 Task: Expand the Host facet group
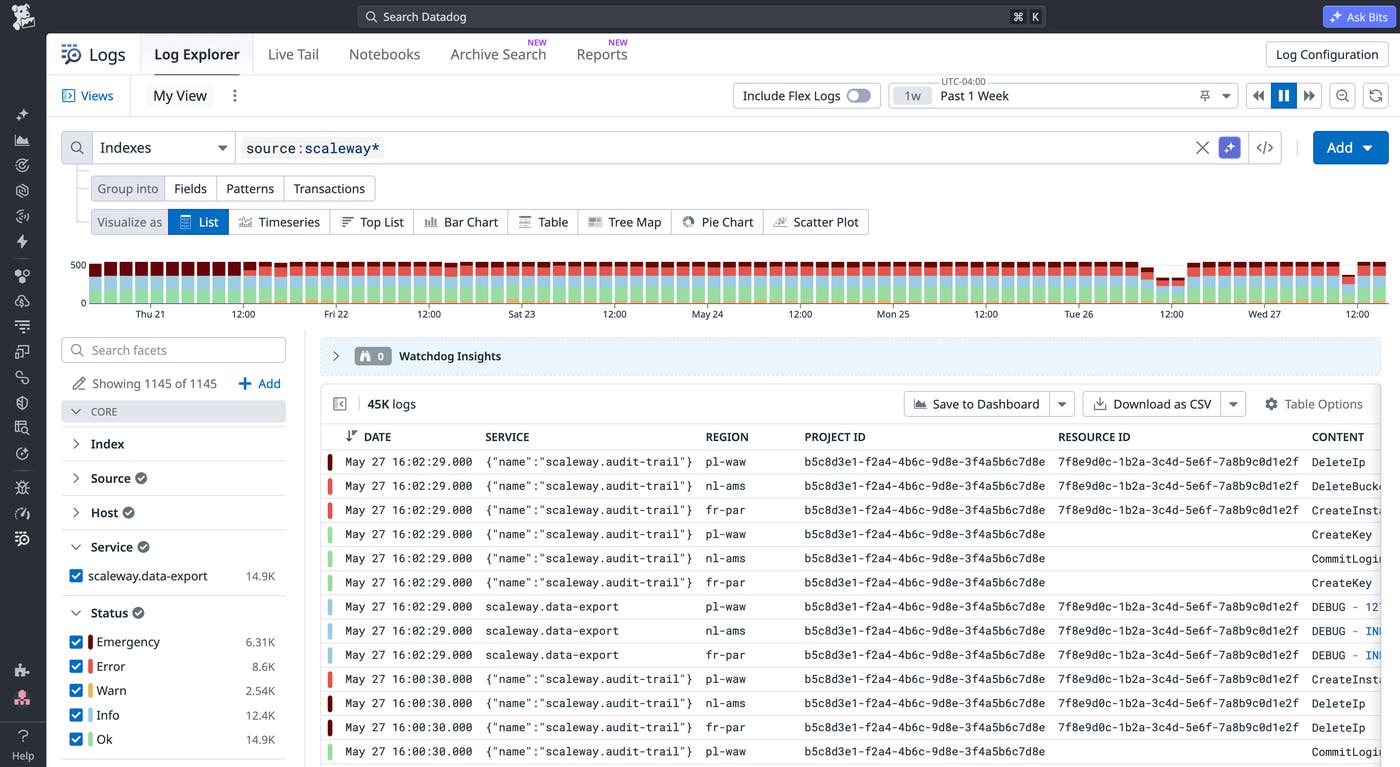coord(76,513)
